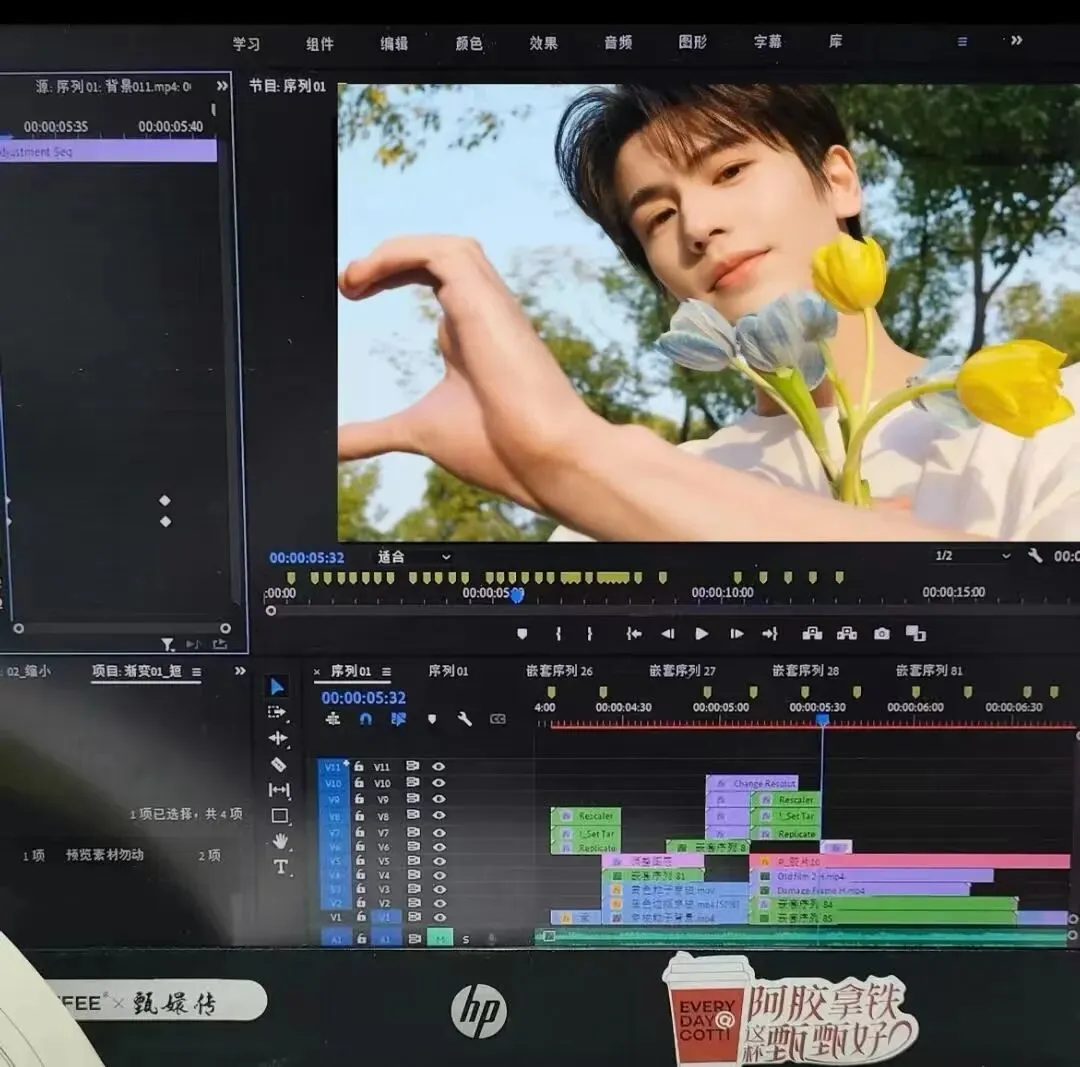Image resolution: width=1080 pixels, height=1067 pixels.
Task: Open 嵌套序列 26 timeline tab
Action: [x=559, y=671]
